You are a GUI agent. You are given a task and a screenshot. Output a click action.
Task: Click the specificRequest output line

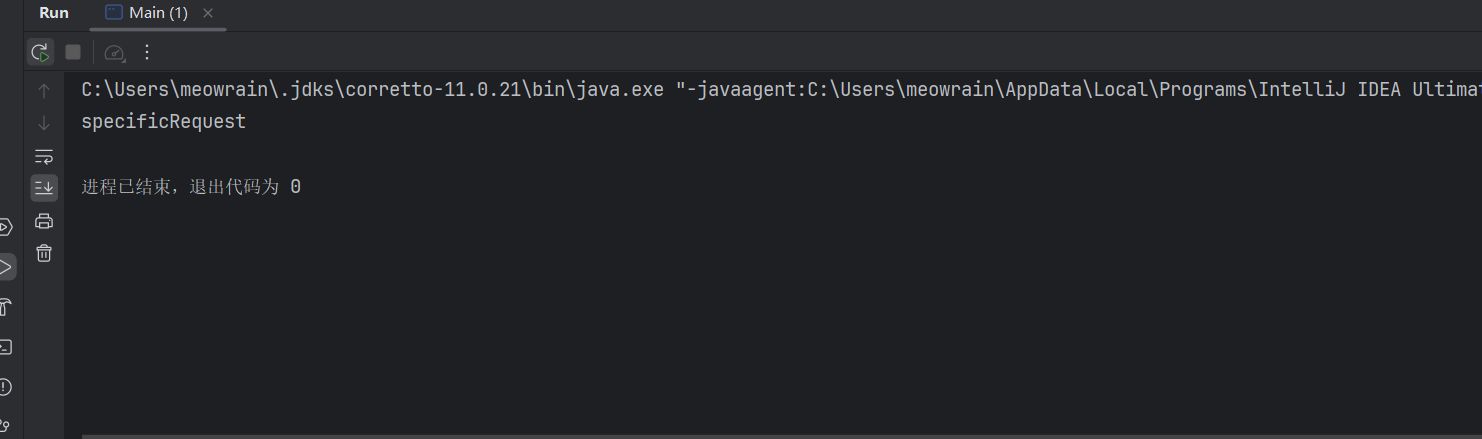click(x=164, y=122)
